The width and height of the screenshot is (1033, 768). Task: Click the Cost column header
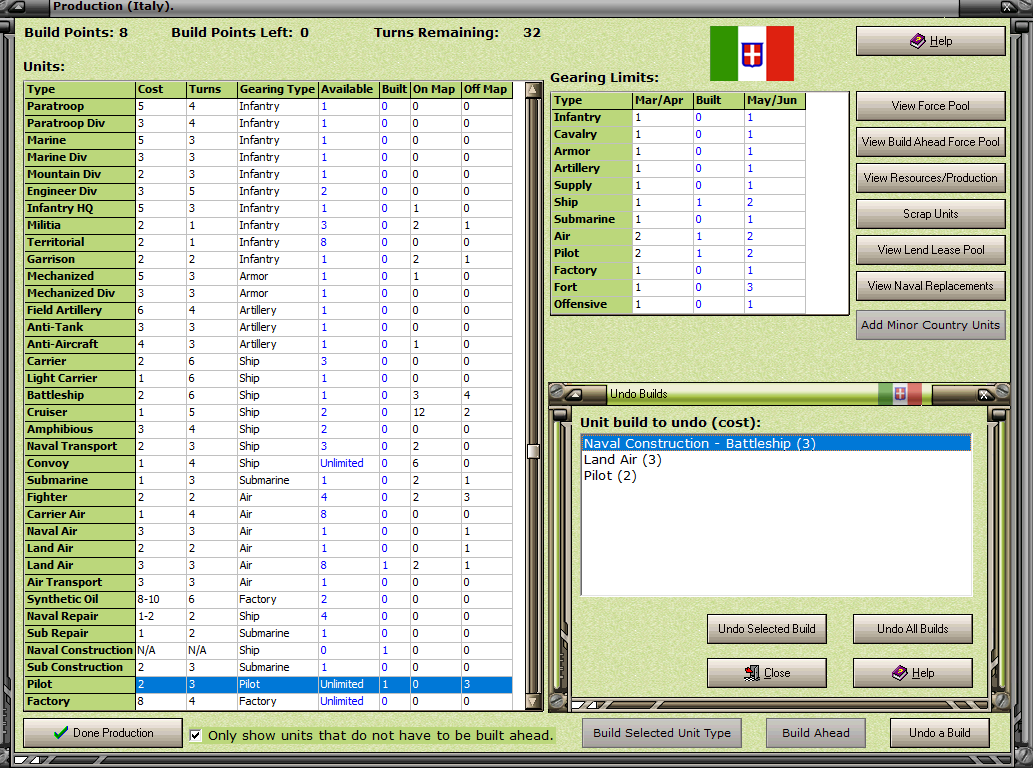[161, 90]
